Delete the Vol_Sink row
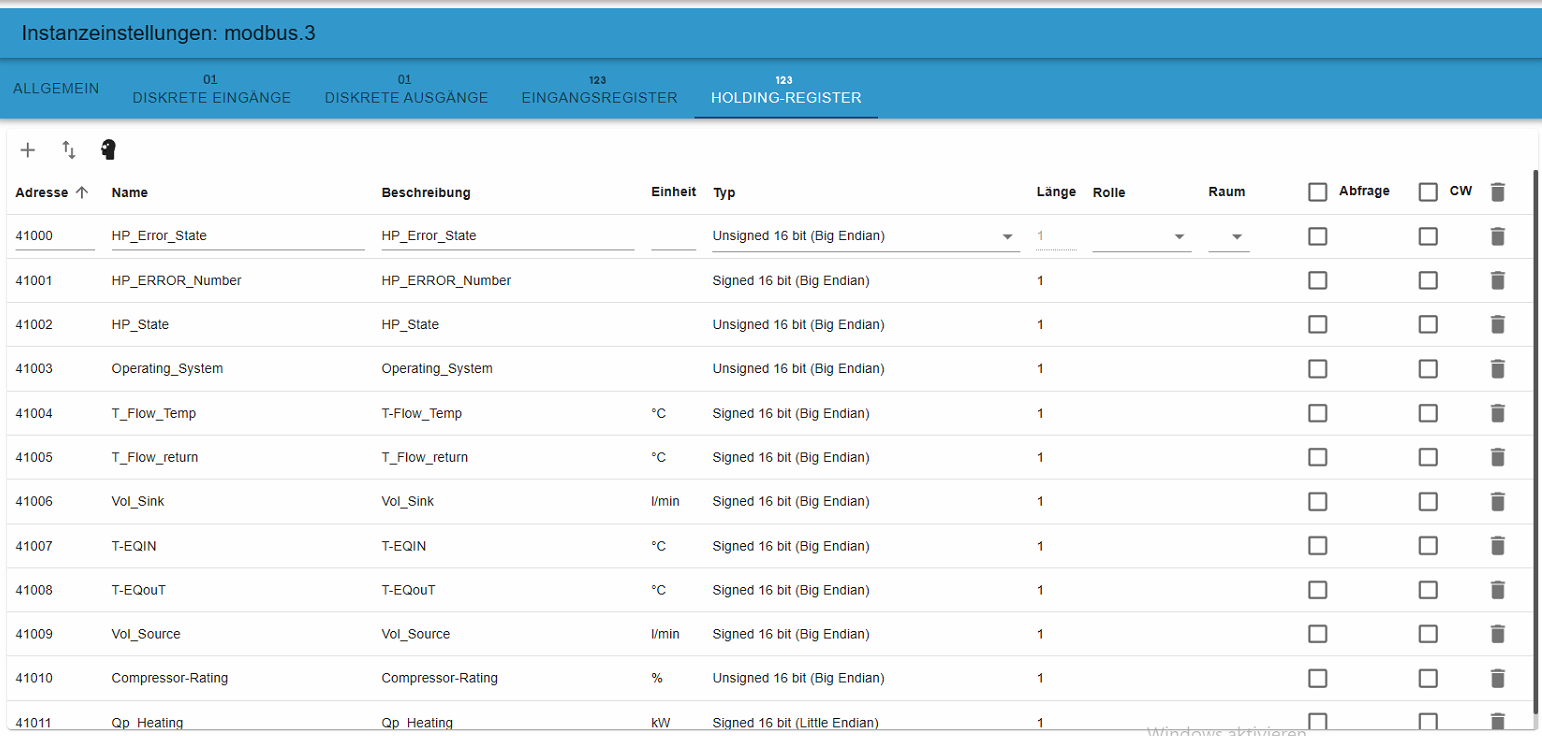Viewport: 1542px width, 736px height. [1497, 501]
